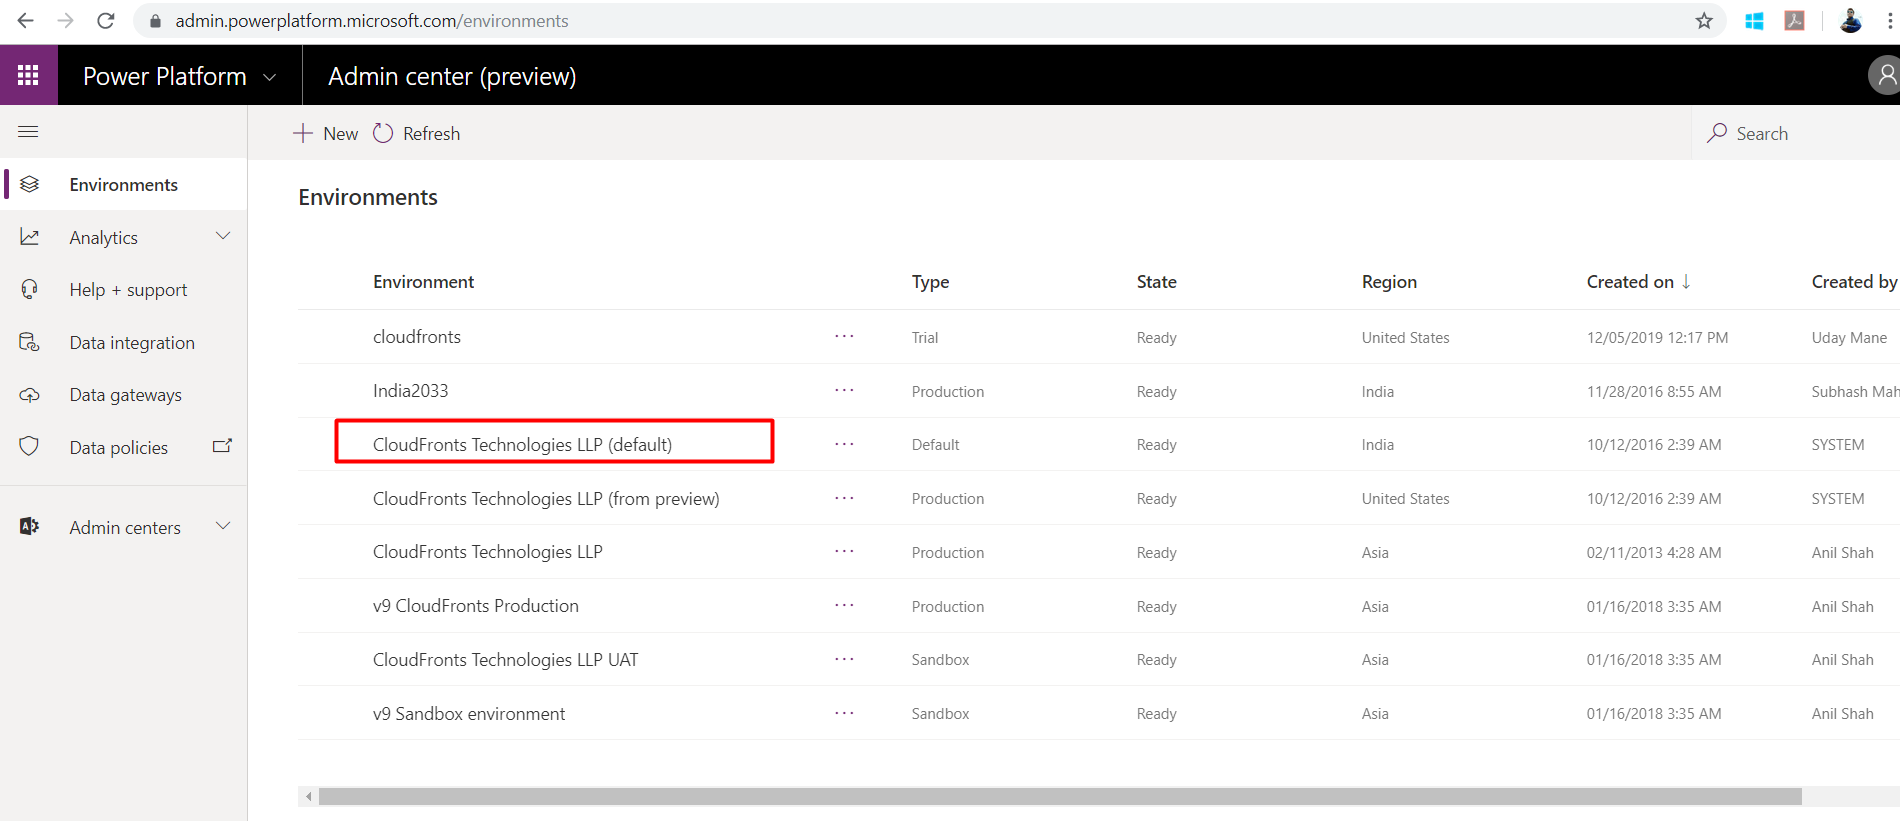The image size is (1900, 821).
Task: Click the browser back arrow
Action: click(26, 21)
